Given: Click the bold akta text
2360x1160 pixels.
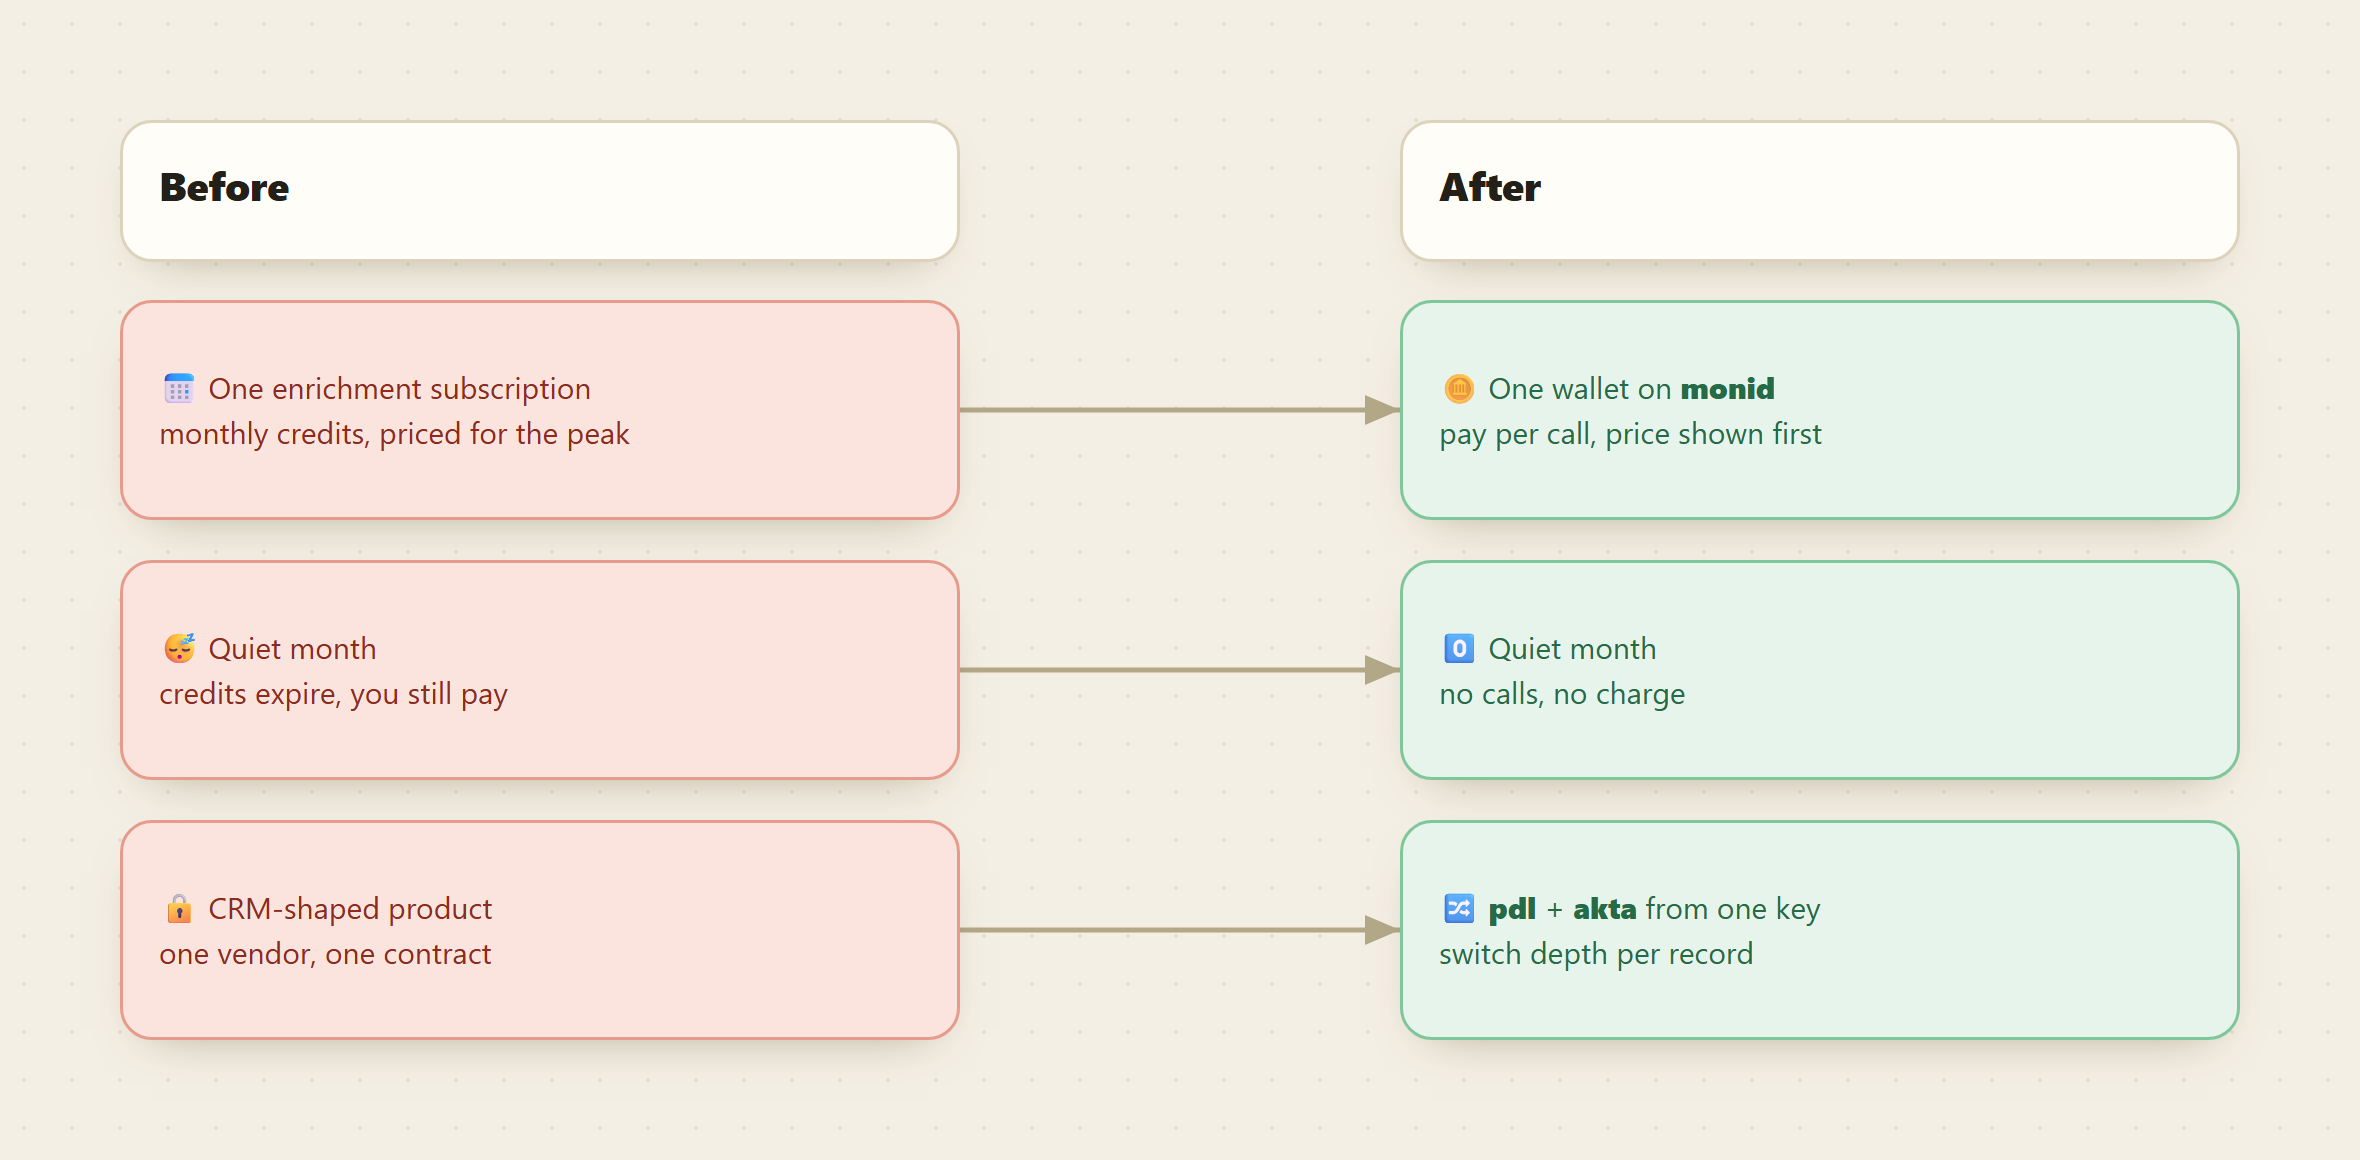Looking at the screenshot, I should point(1604,908).
